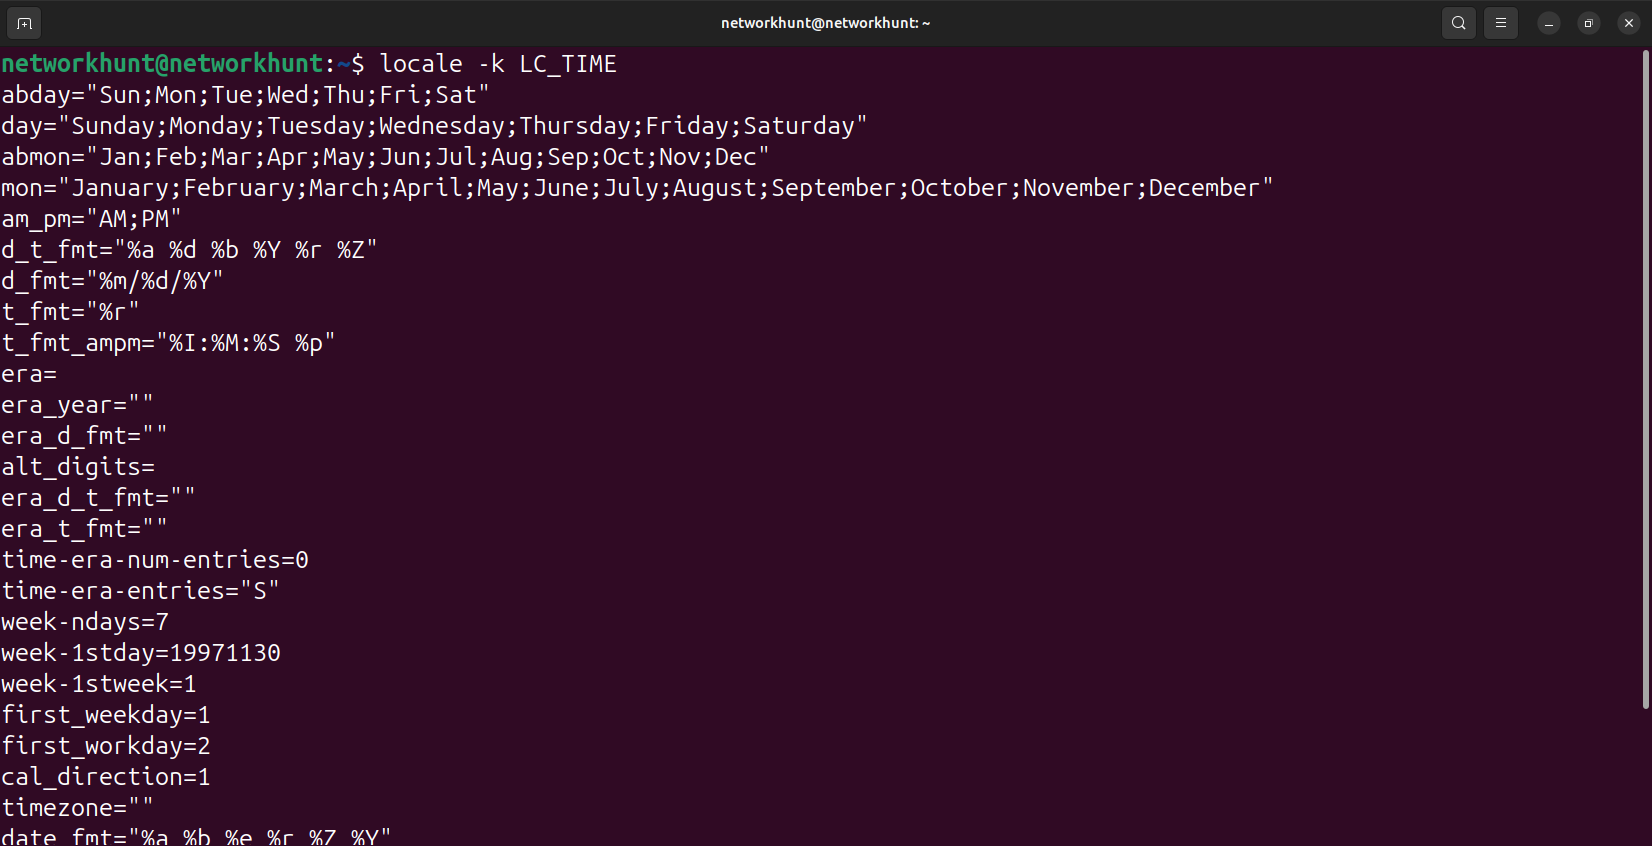Click the vertical scrollbar handle
The image size is (1652, 846).
(x=1645, y=380)
